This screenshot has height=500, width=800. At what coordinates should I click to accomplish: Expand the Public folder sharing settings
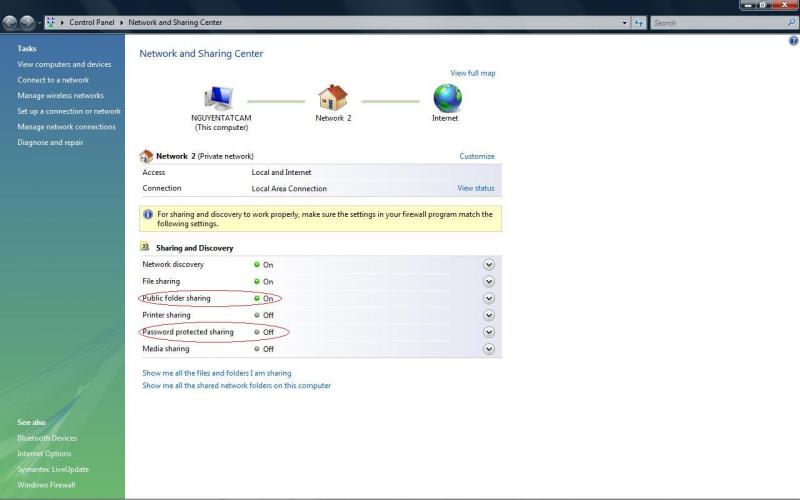coord(489,298)
